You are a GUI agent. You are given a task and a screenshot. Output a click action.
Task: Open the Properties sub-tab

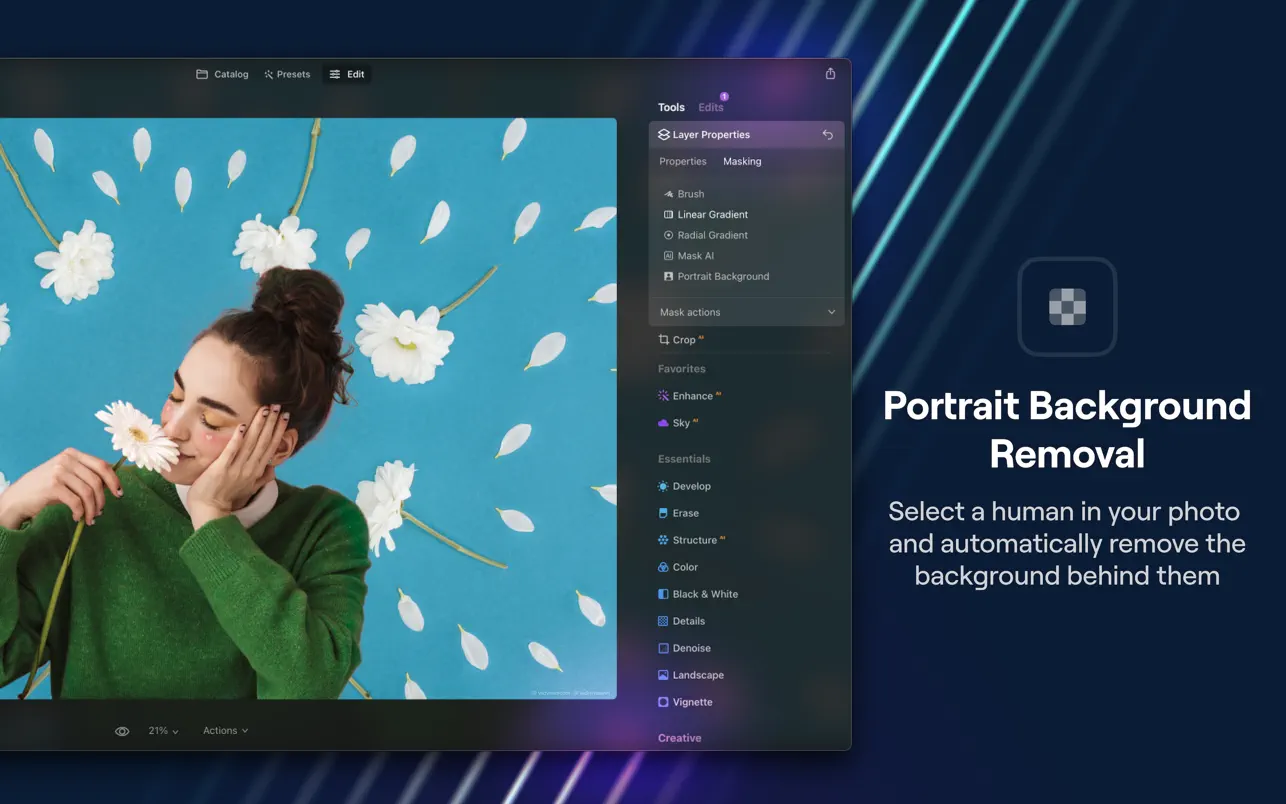coord(683,161)
